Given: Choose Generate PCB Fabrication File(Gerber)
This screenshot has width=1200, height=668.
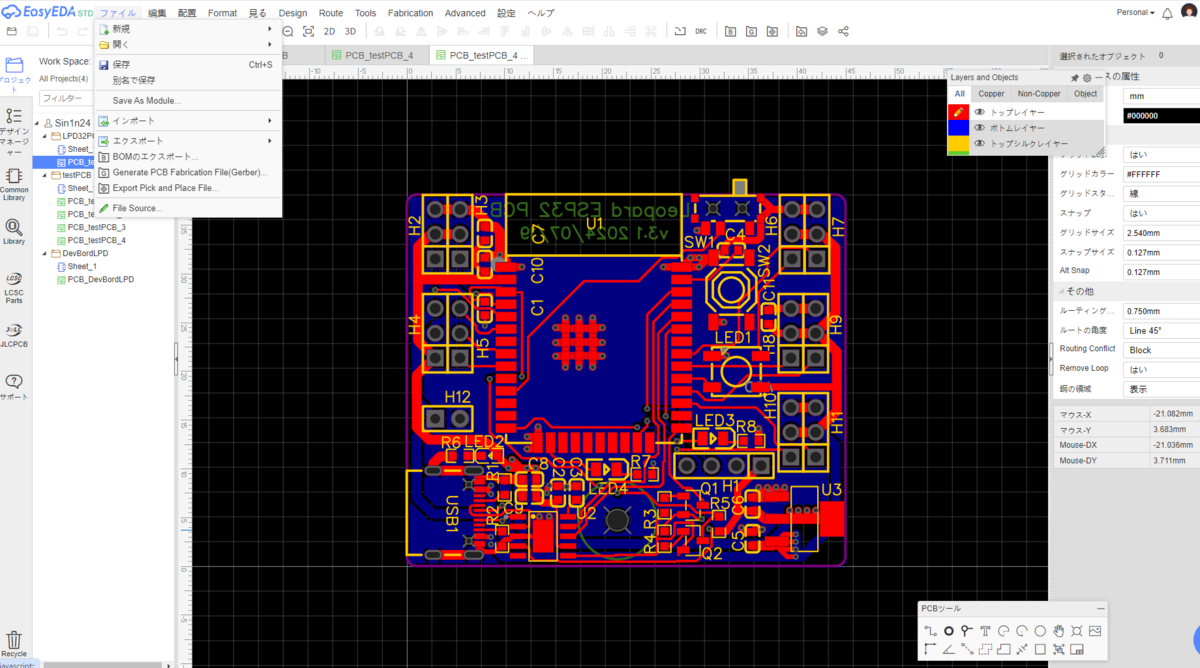Looking at the screenshot, I should 189,172.
